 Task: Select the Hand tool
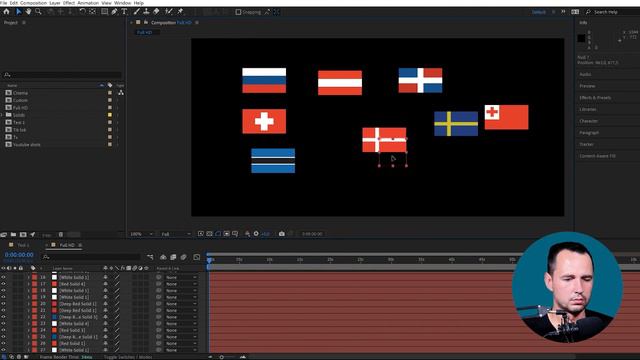[28, 12]
